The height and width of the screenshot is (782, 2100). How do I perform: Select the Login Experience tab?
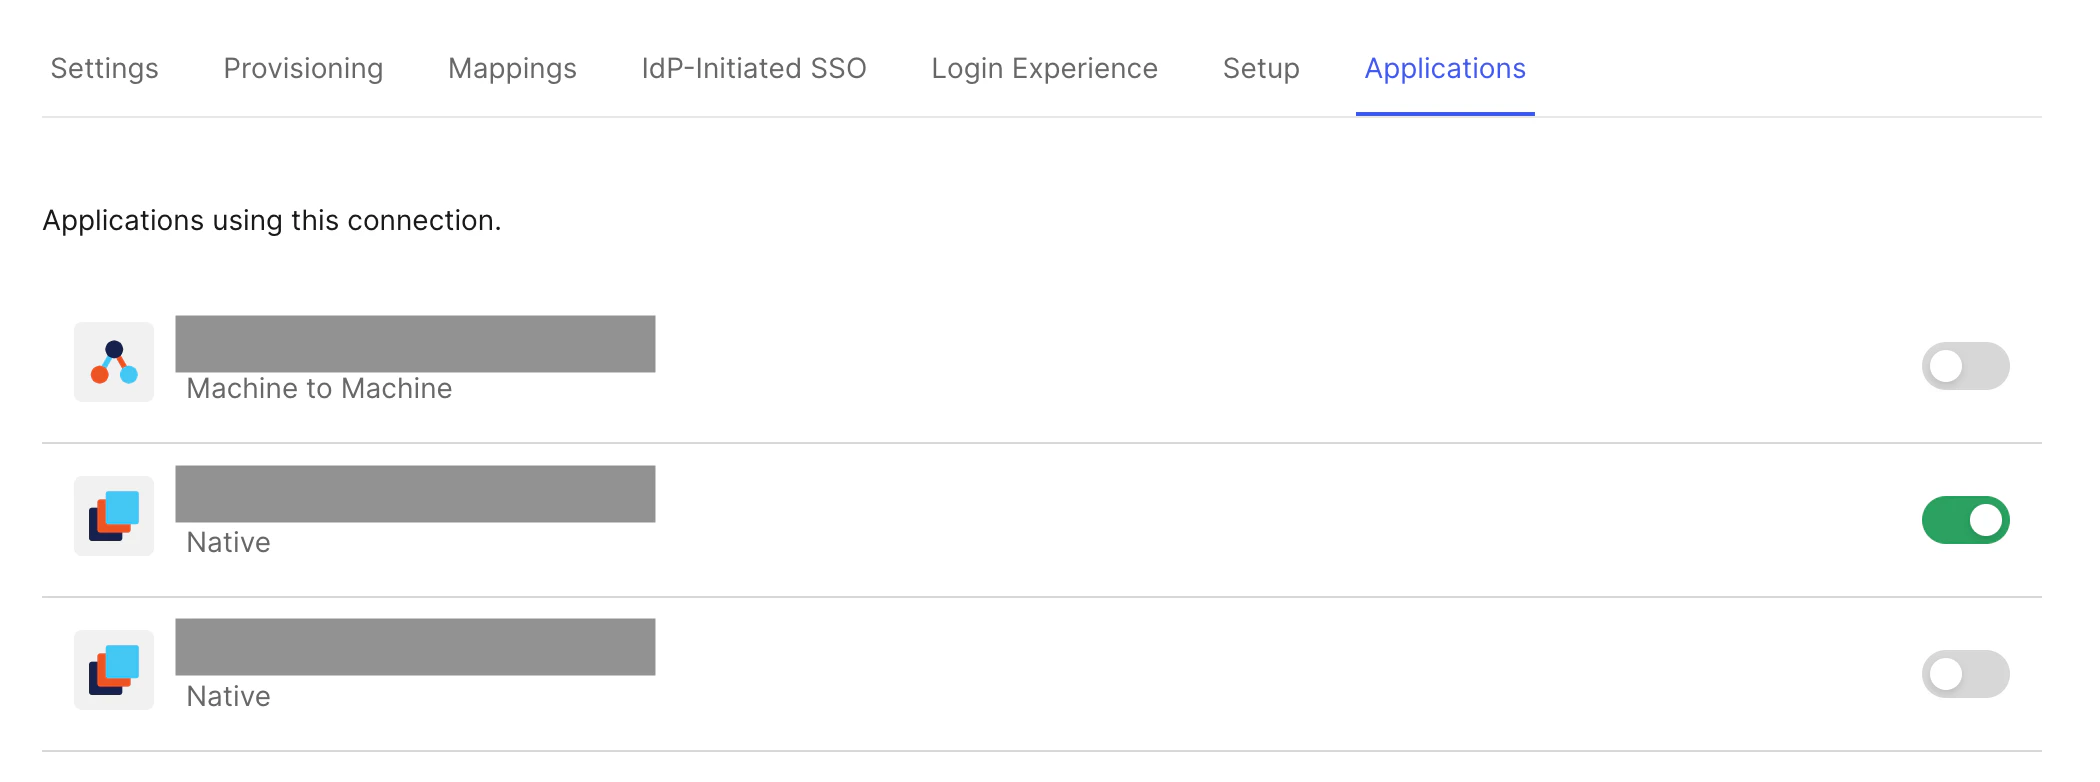coord(1044,68)
